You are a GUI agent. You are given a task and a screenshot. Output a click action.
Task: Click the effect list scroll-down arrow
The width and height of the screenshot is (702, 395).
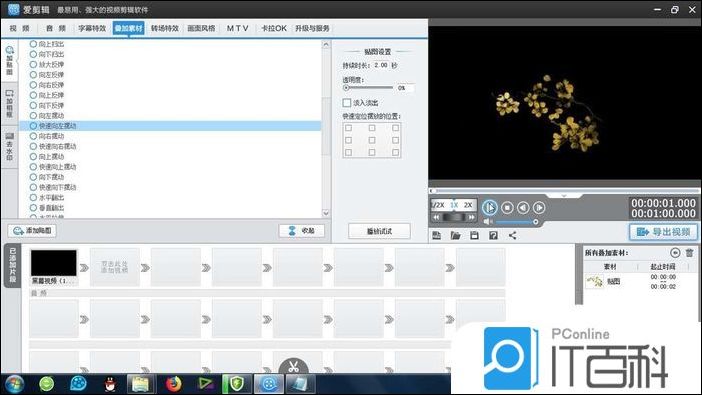pyautogui.click(x=326, y=213)
